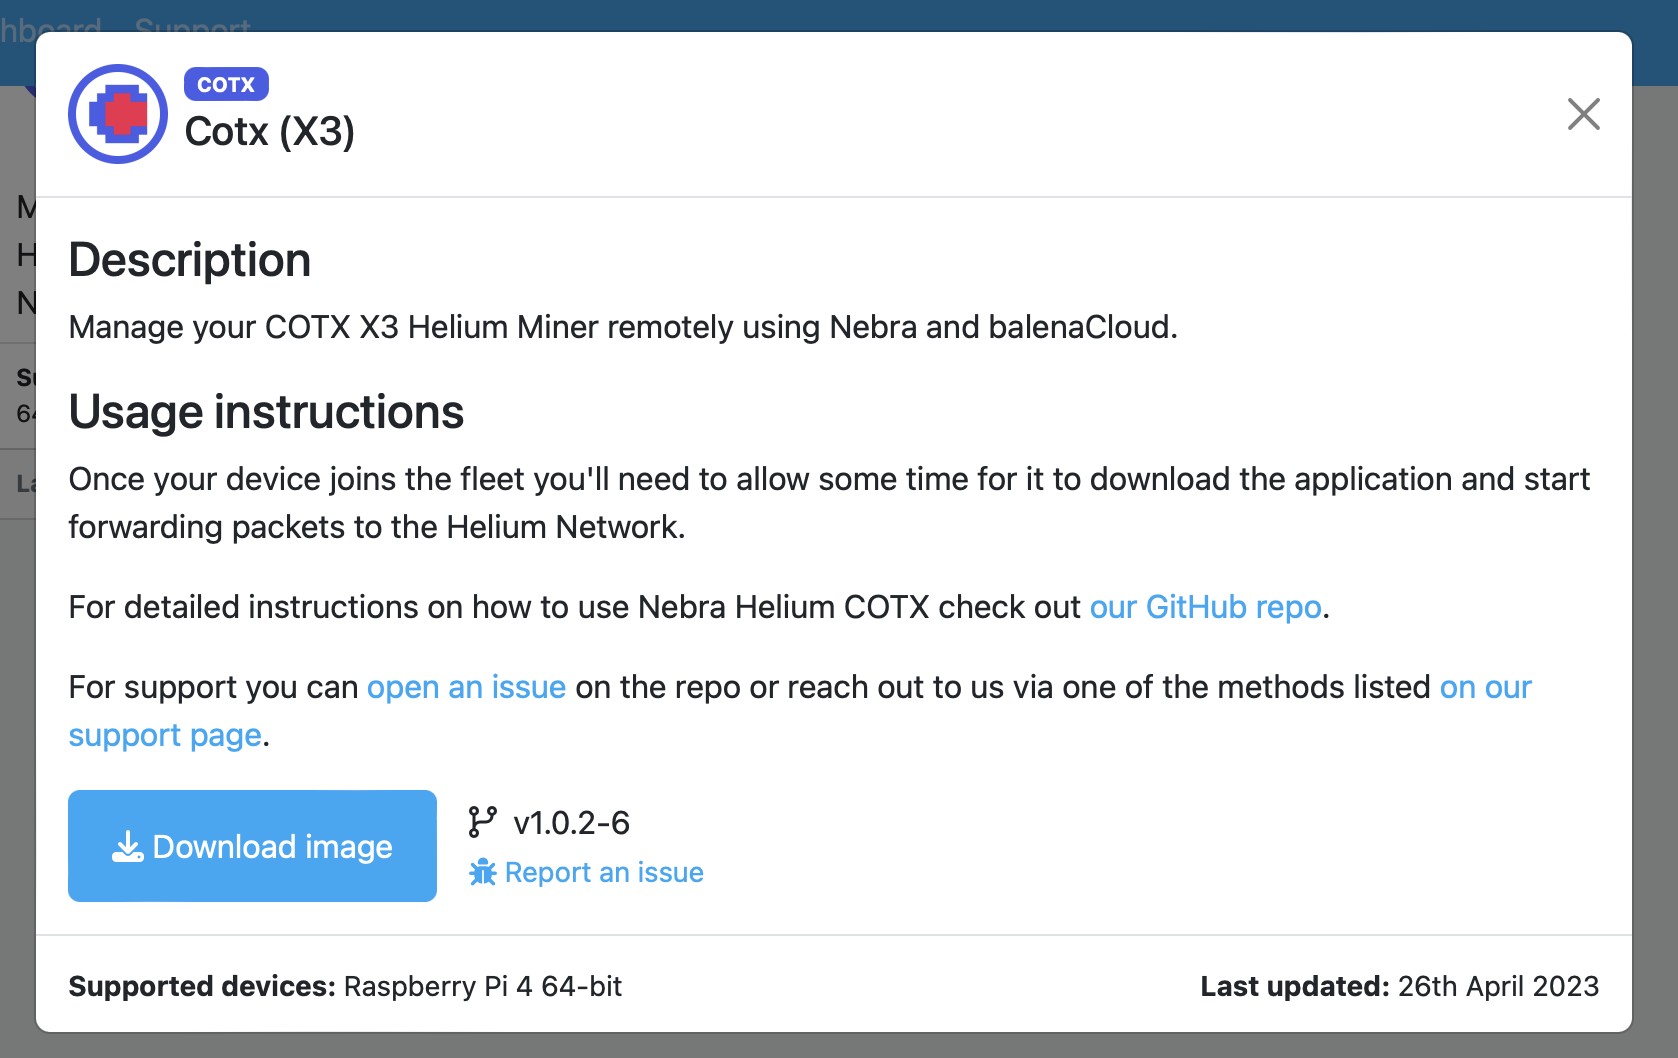This screenshot has width=1678, height=1058.
Task: Click the Cotx fleet logo icon
Action: 118,114
